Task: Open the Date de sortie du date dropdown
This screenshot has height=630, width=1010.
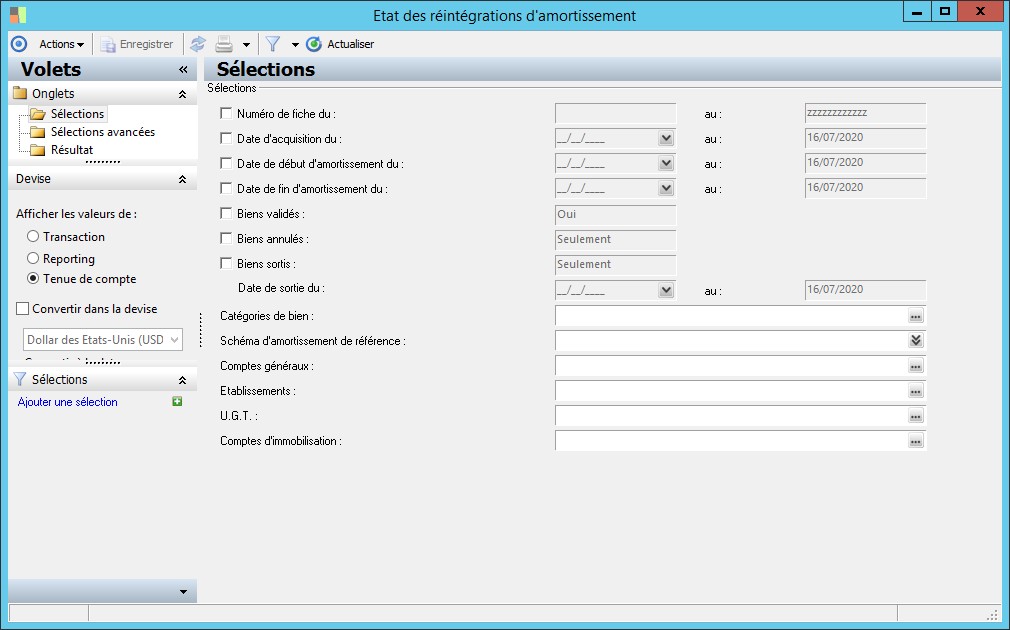Action: (666, 291)
